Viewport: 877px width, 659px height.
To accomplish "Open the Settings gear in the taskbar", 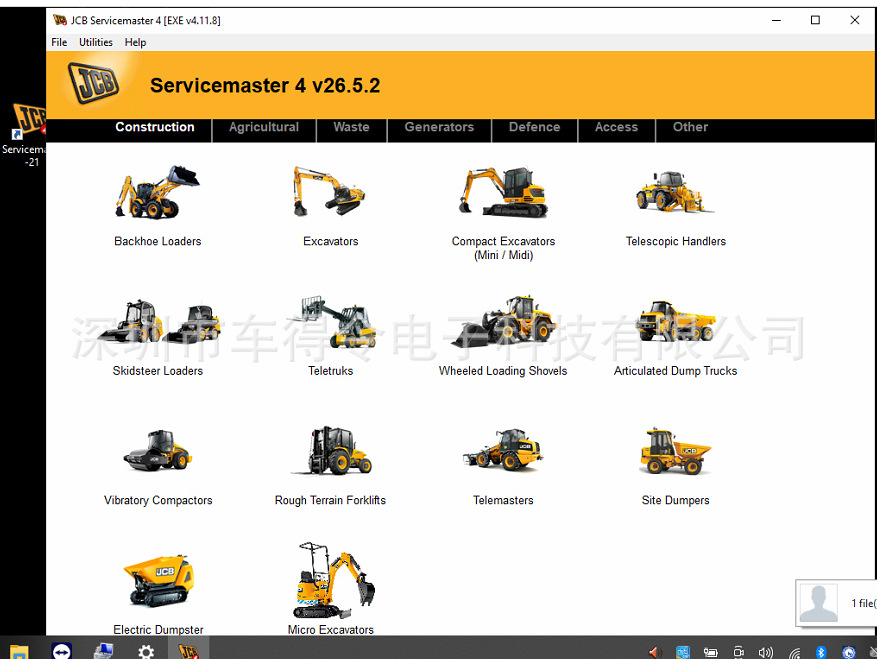I will point(146,651).
